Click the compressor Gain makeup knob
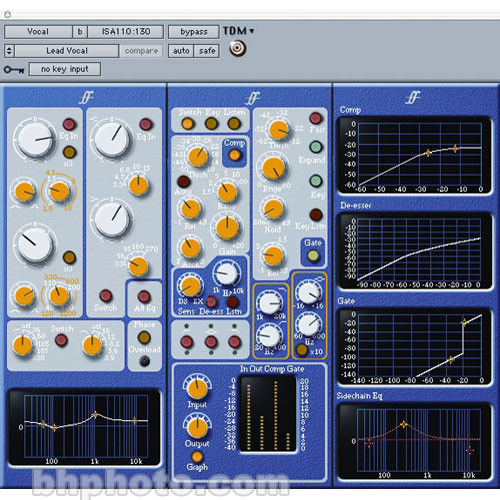 (x=227, y=227)
